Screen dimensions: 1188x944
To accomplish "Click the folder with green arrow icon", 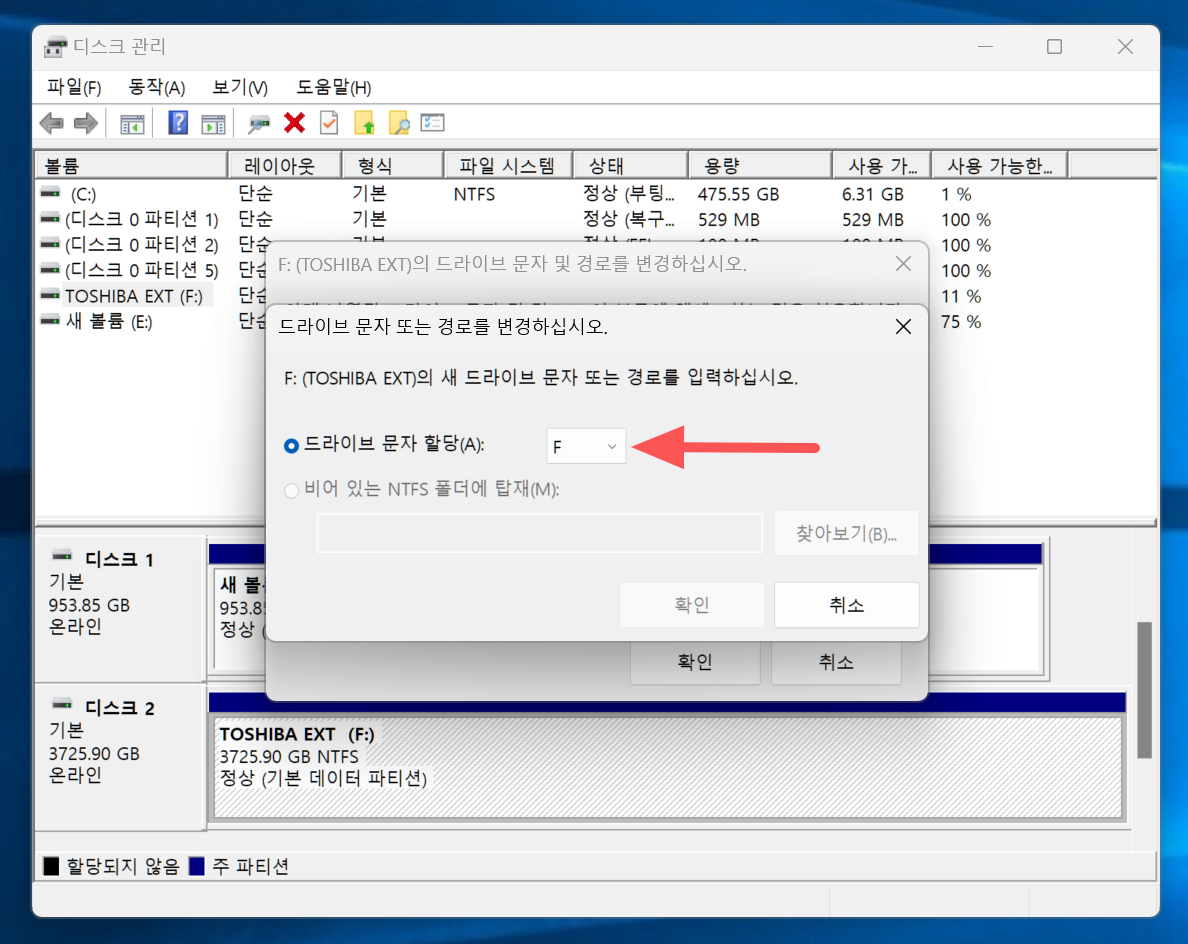I will tap(364, 123).
